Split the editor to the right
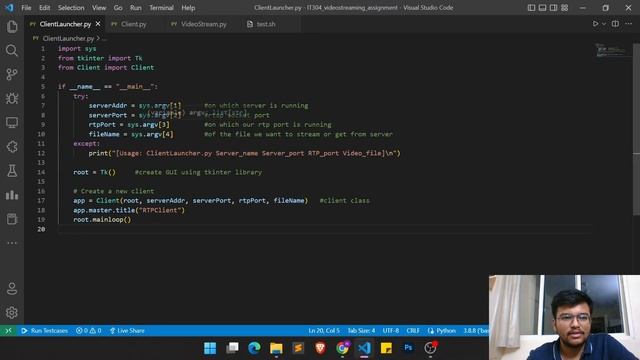The width and height of the screenshot is (640, 360). 615,24
